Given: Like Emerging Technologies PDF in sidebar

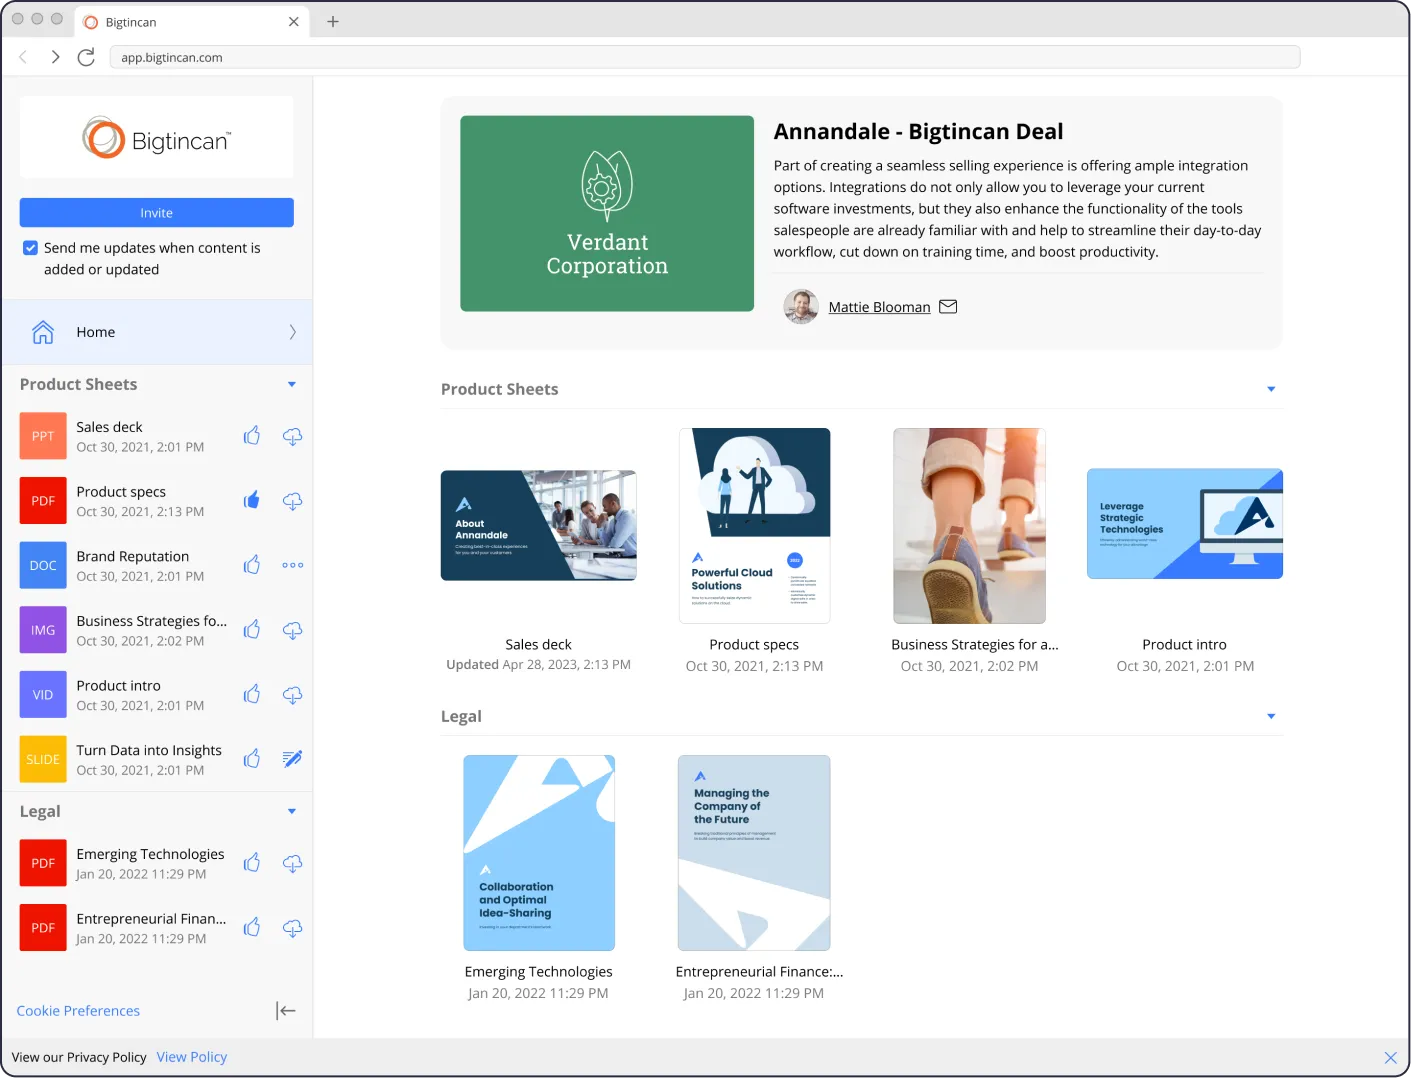Looking at the screenshot, I should (252, 862).
